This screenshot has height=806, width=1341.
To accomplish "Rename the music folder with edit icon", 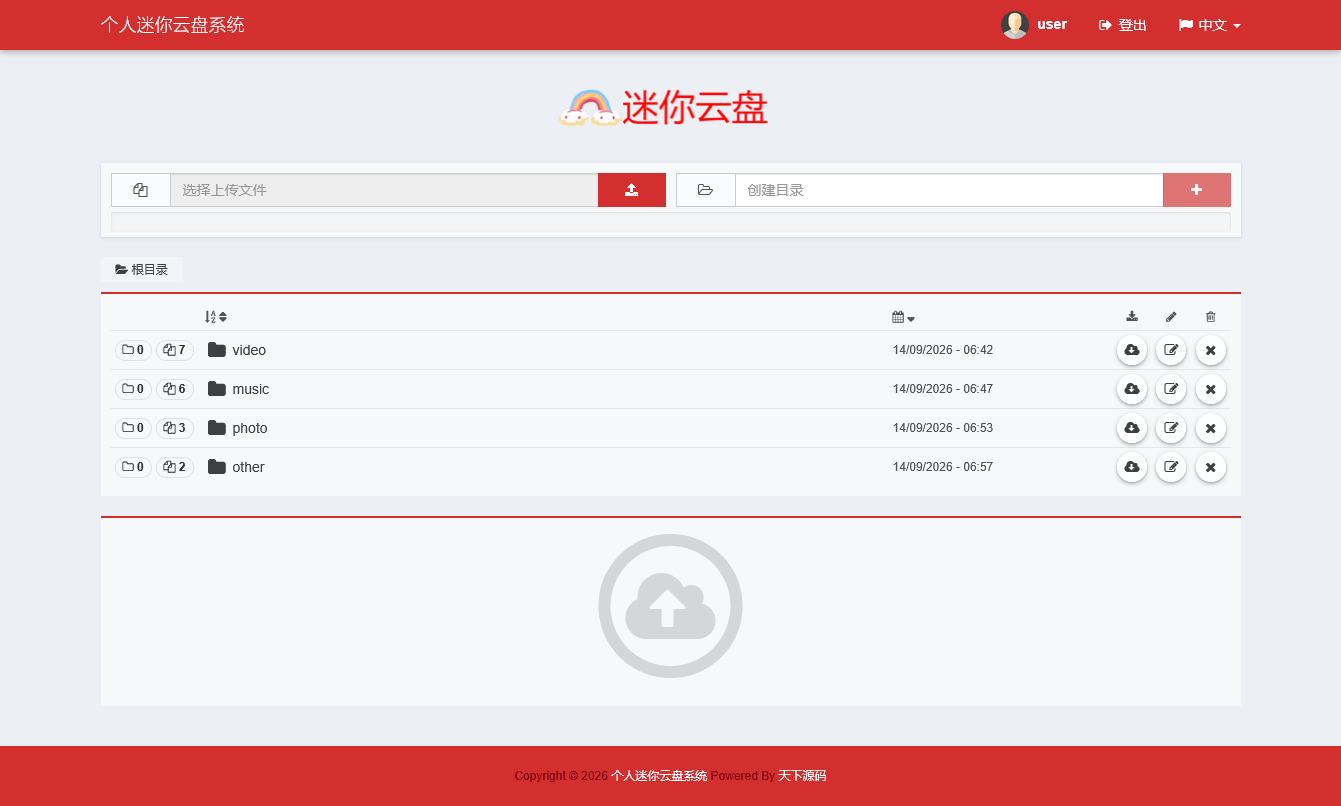I will point(1171,389).
